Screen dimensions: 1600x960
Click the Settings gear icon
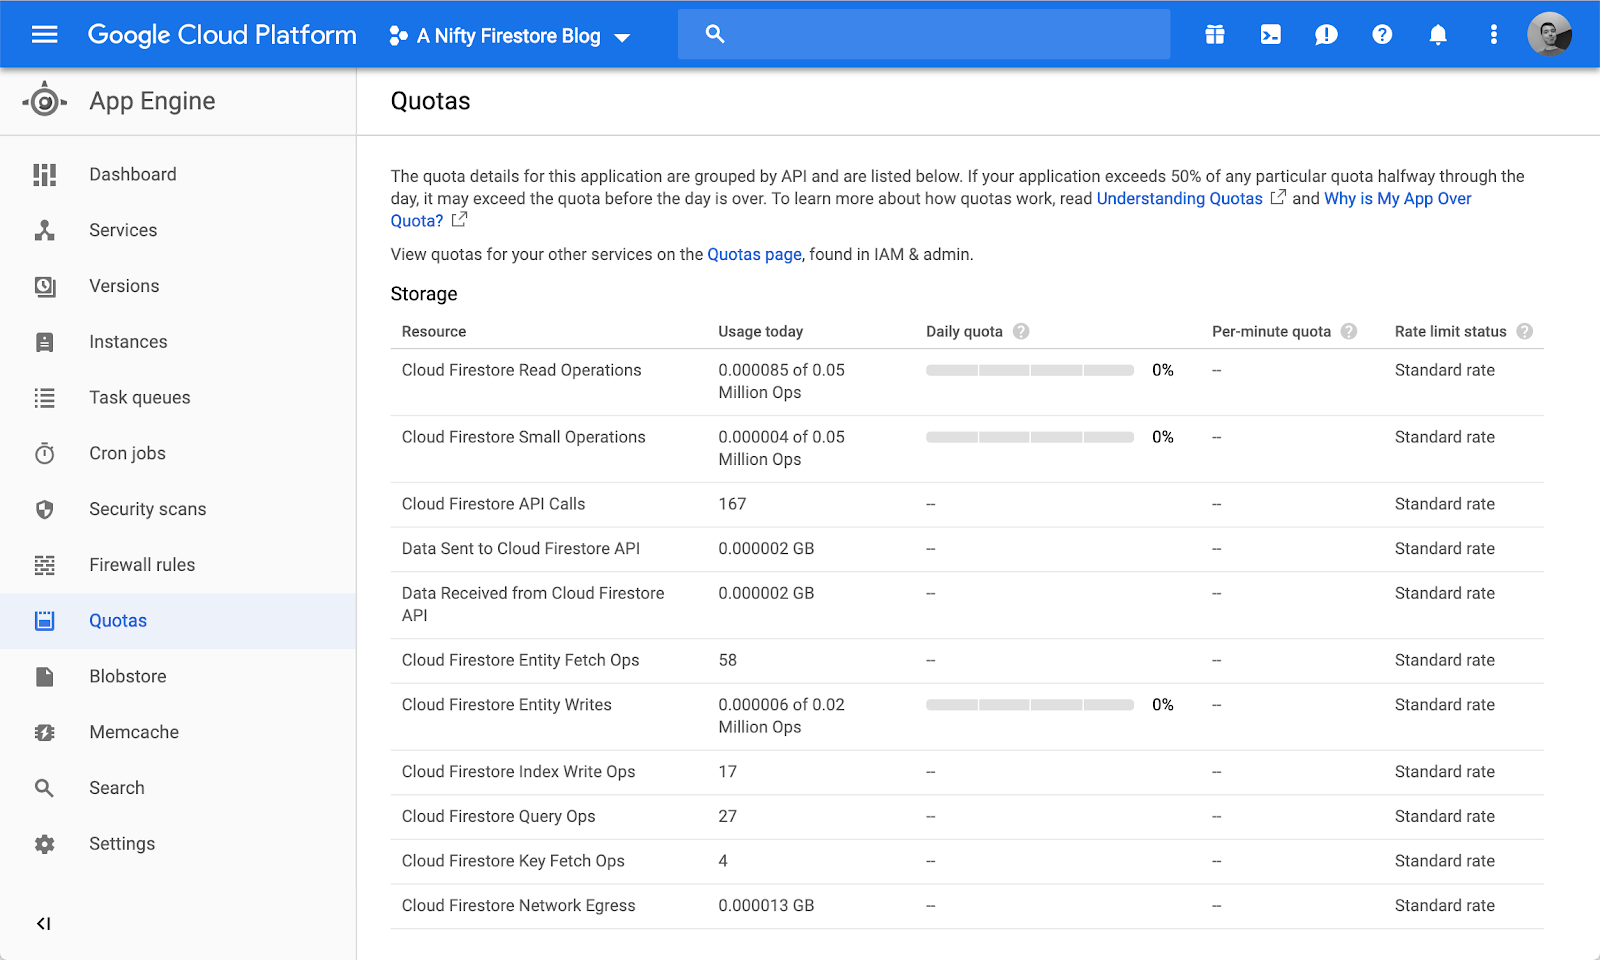pos(44,844)
